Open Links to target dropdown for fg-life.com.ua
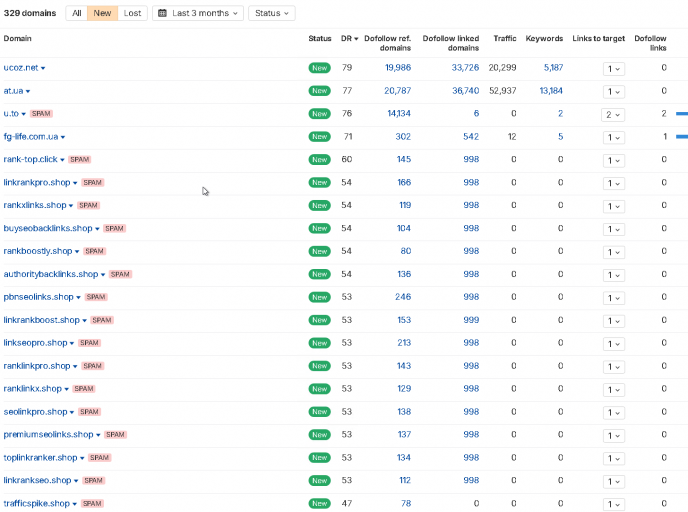Screen dimensions: 688x512 click(613, 137)
